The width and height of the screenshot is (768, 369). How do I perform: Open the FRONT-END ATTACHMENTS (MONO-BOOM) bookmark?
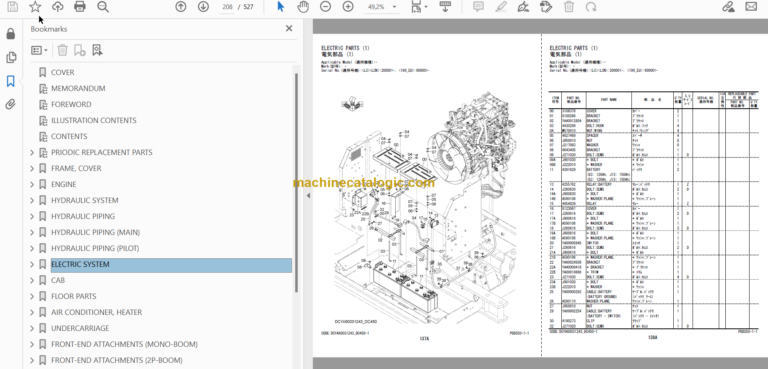tap(124, 344)
